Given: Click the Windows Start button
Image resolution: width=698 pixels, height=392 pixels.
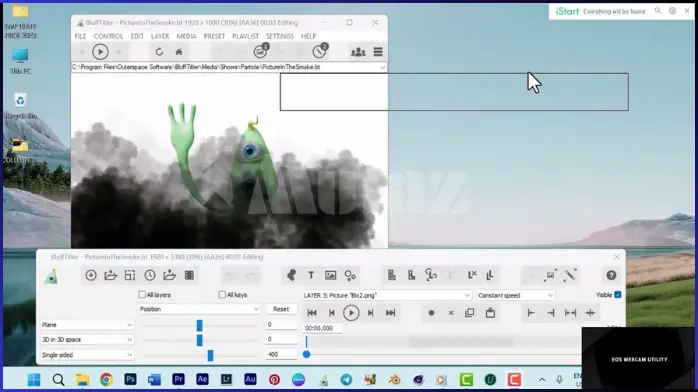Looking at the screenshot, I should (x=34, y=380).
